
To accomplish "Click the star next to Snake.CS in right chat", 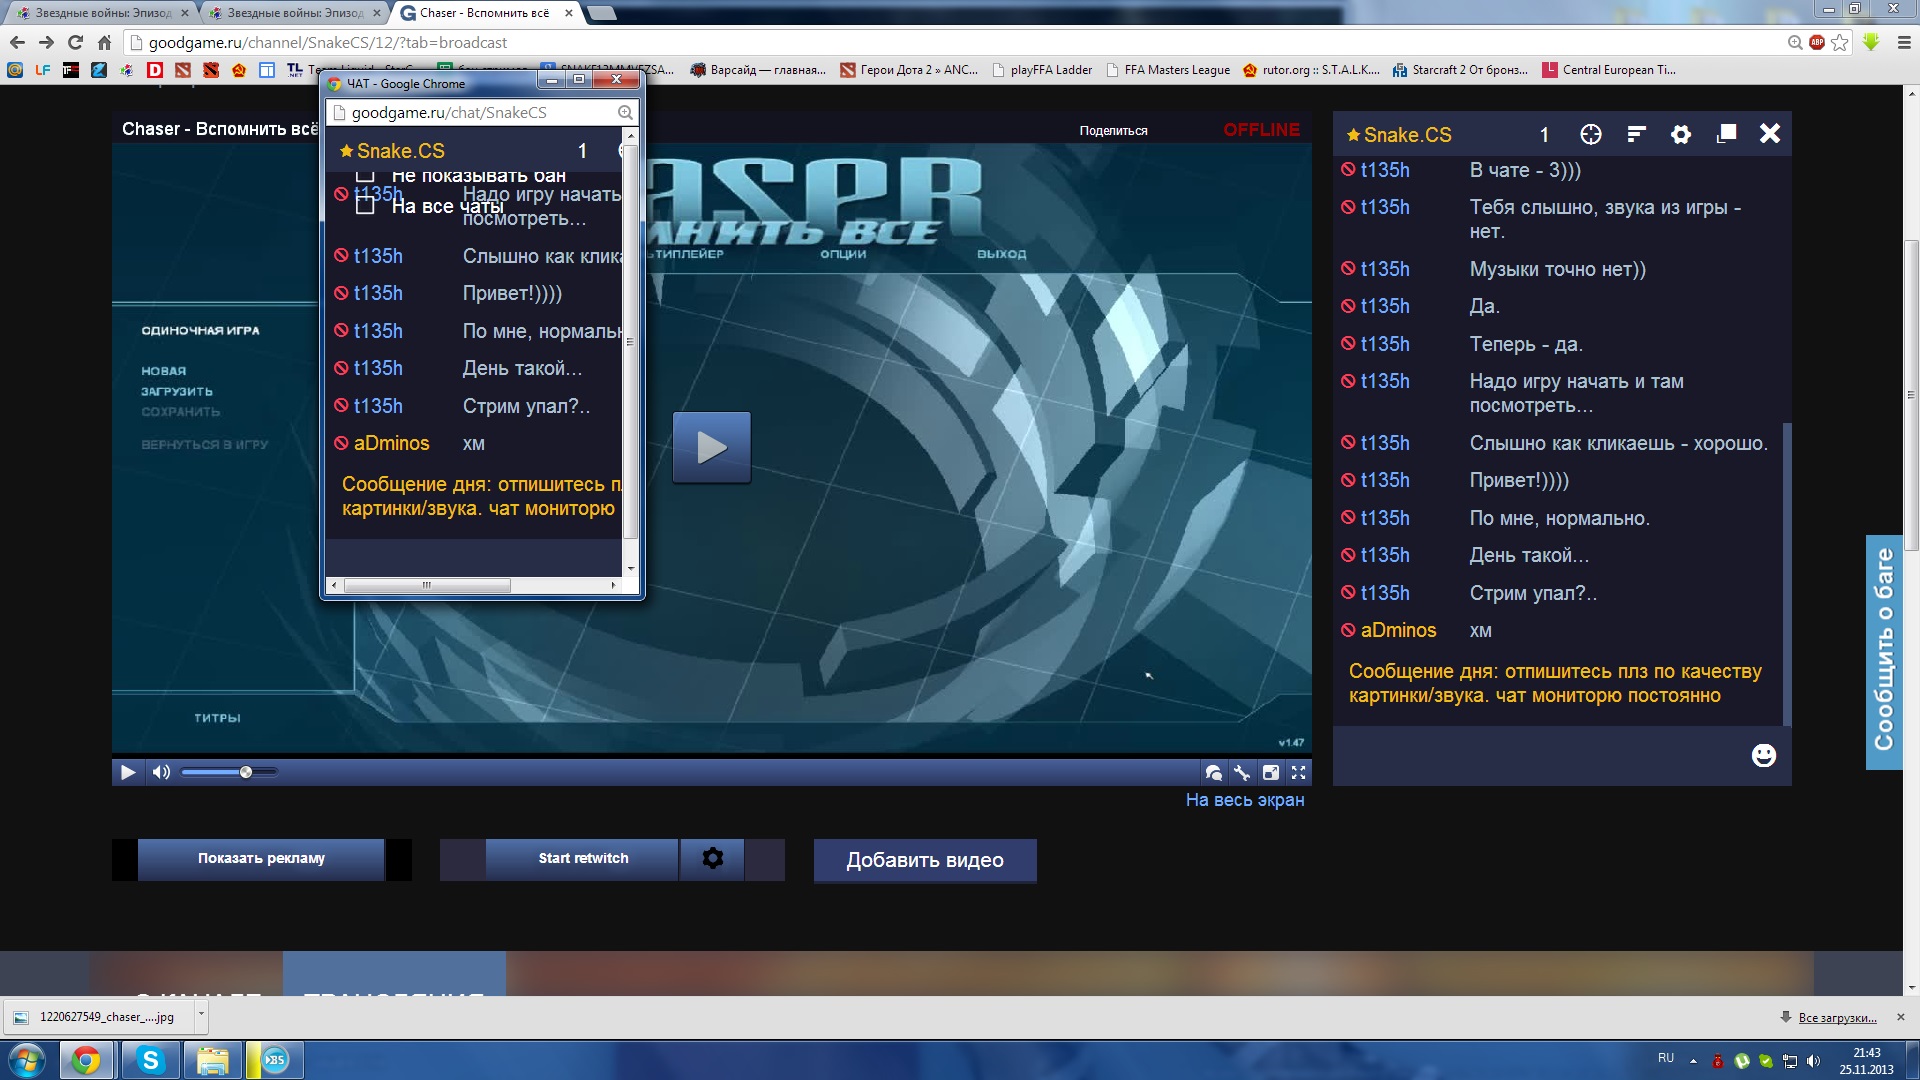I will (x=1353, y=135).
